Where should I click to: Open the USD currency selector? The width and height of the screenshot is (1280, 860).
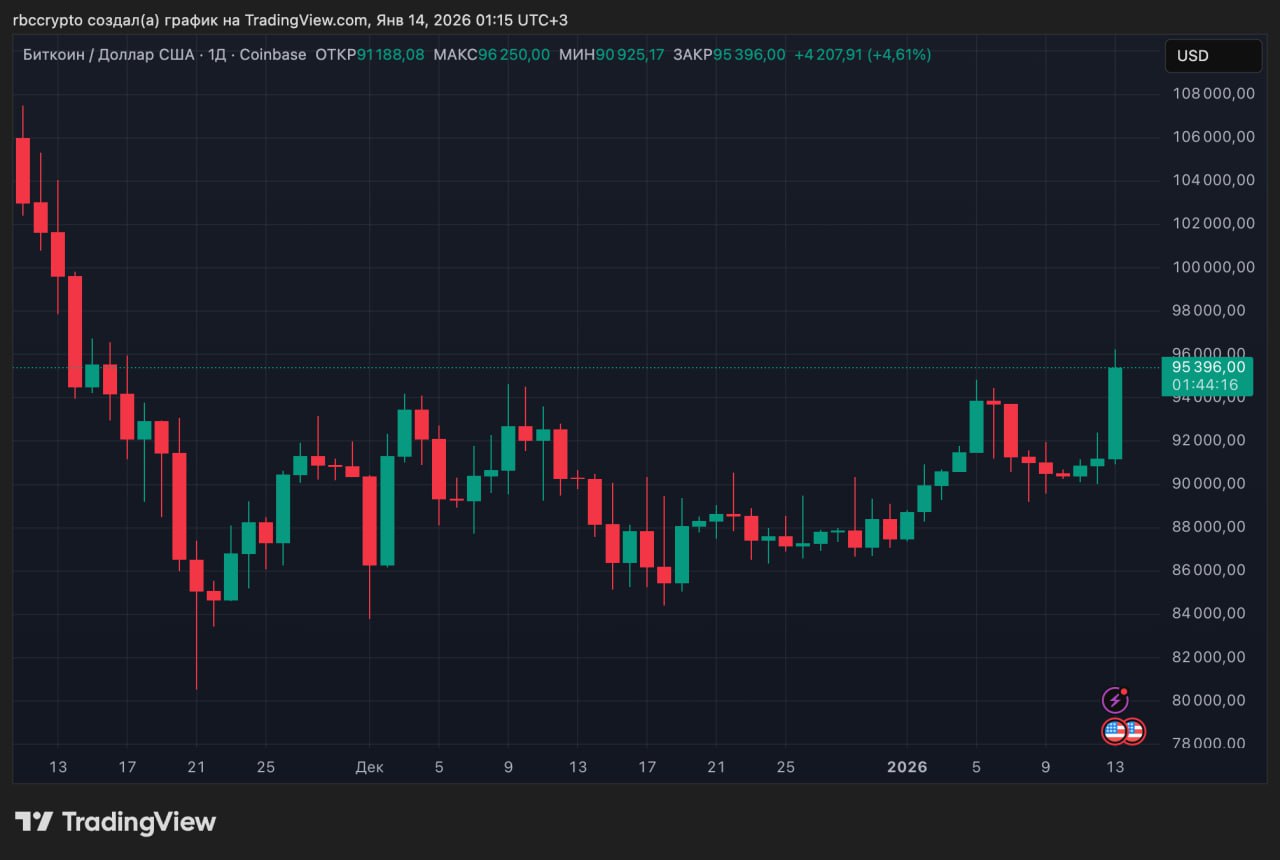point(1212,56)
